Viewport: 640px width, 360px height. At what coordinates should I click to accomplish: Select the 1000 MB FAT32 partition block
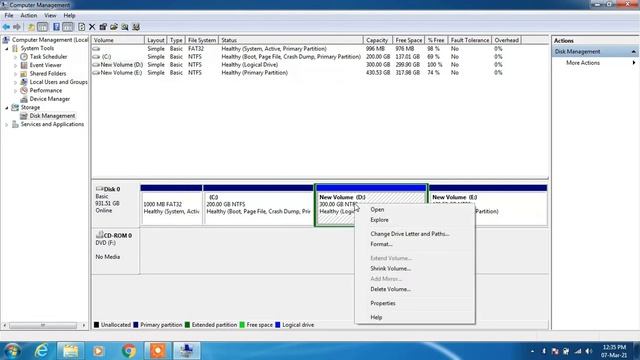[171, 205]
